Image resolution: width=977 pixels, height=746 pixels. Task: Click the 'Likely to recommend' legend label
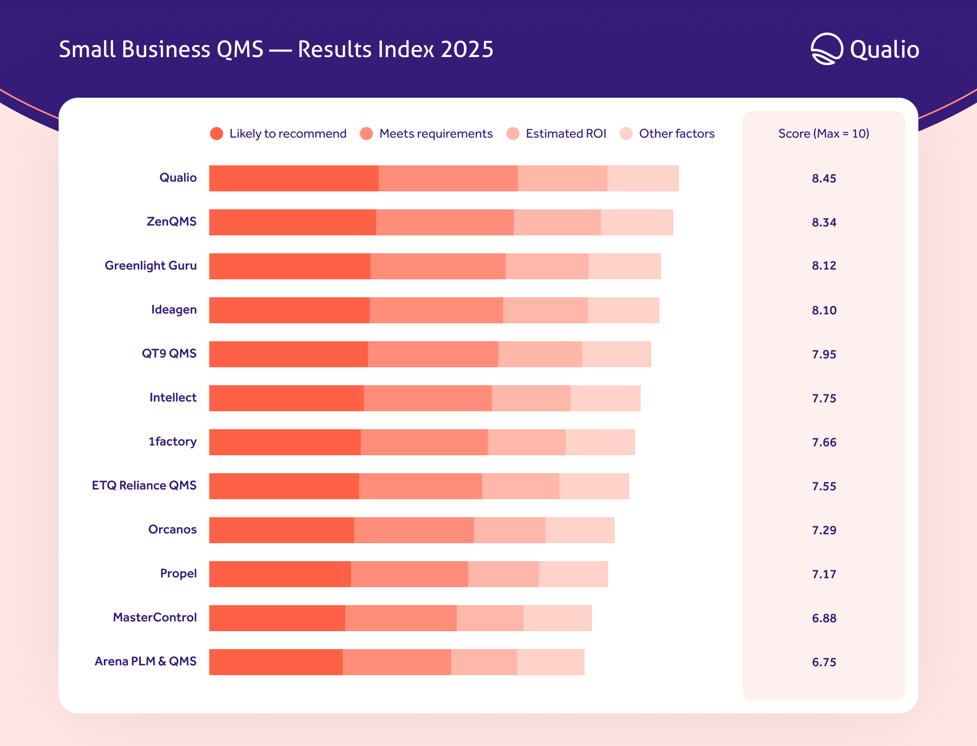click(x=288, y=133)
